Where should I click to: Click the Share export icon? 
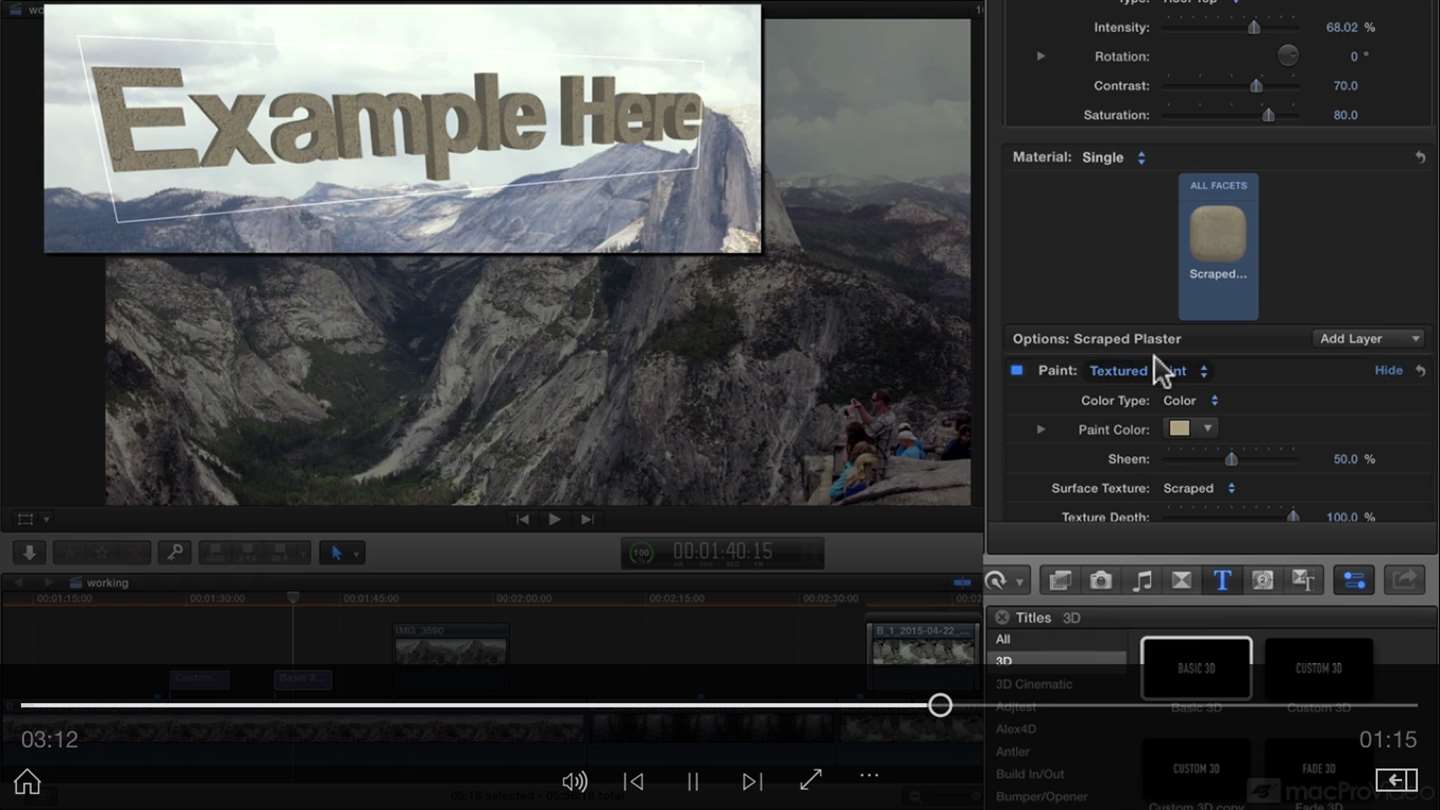point(1405,580)
